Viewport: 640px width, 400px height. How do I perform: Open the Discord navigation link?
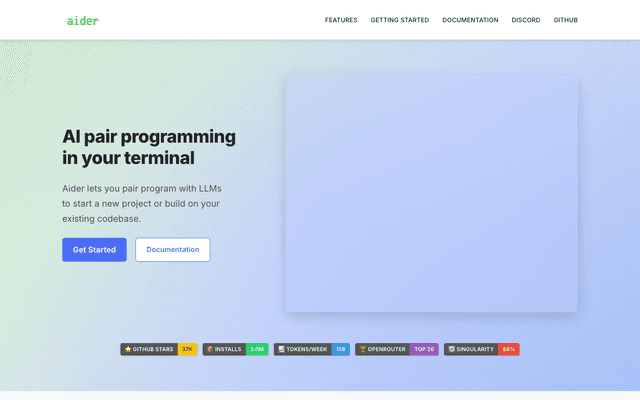coord(526,20)
